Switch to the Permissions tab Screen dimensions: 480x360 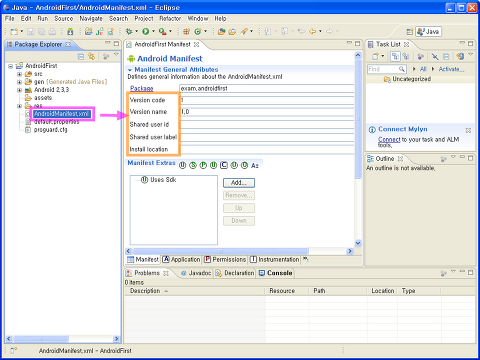tap(225, 260)
